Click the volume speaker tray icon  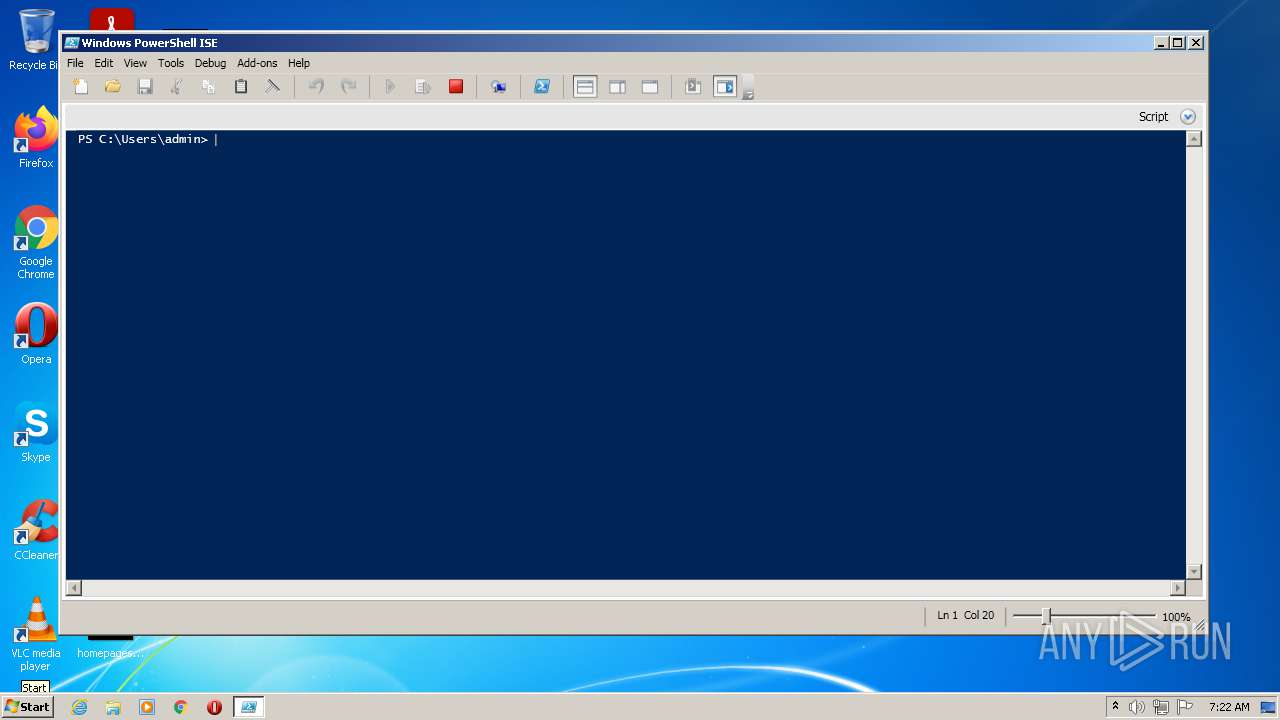click(x=1137, y=707)
